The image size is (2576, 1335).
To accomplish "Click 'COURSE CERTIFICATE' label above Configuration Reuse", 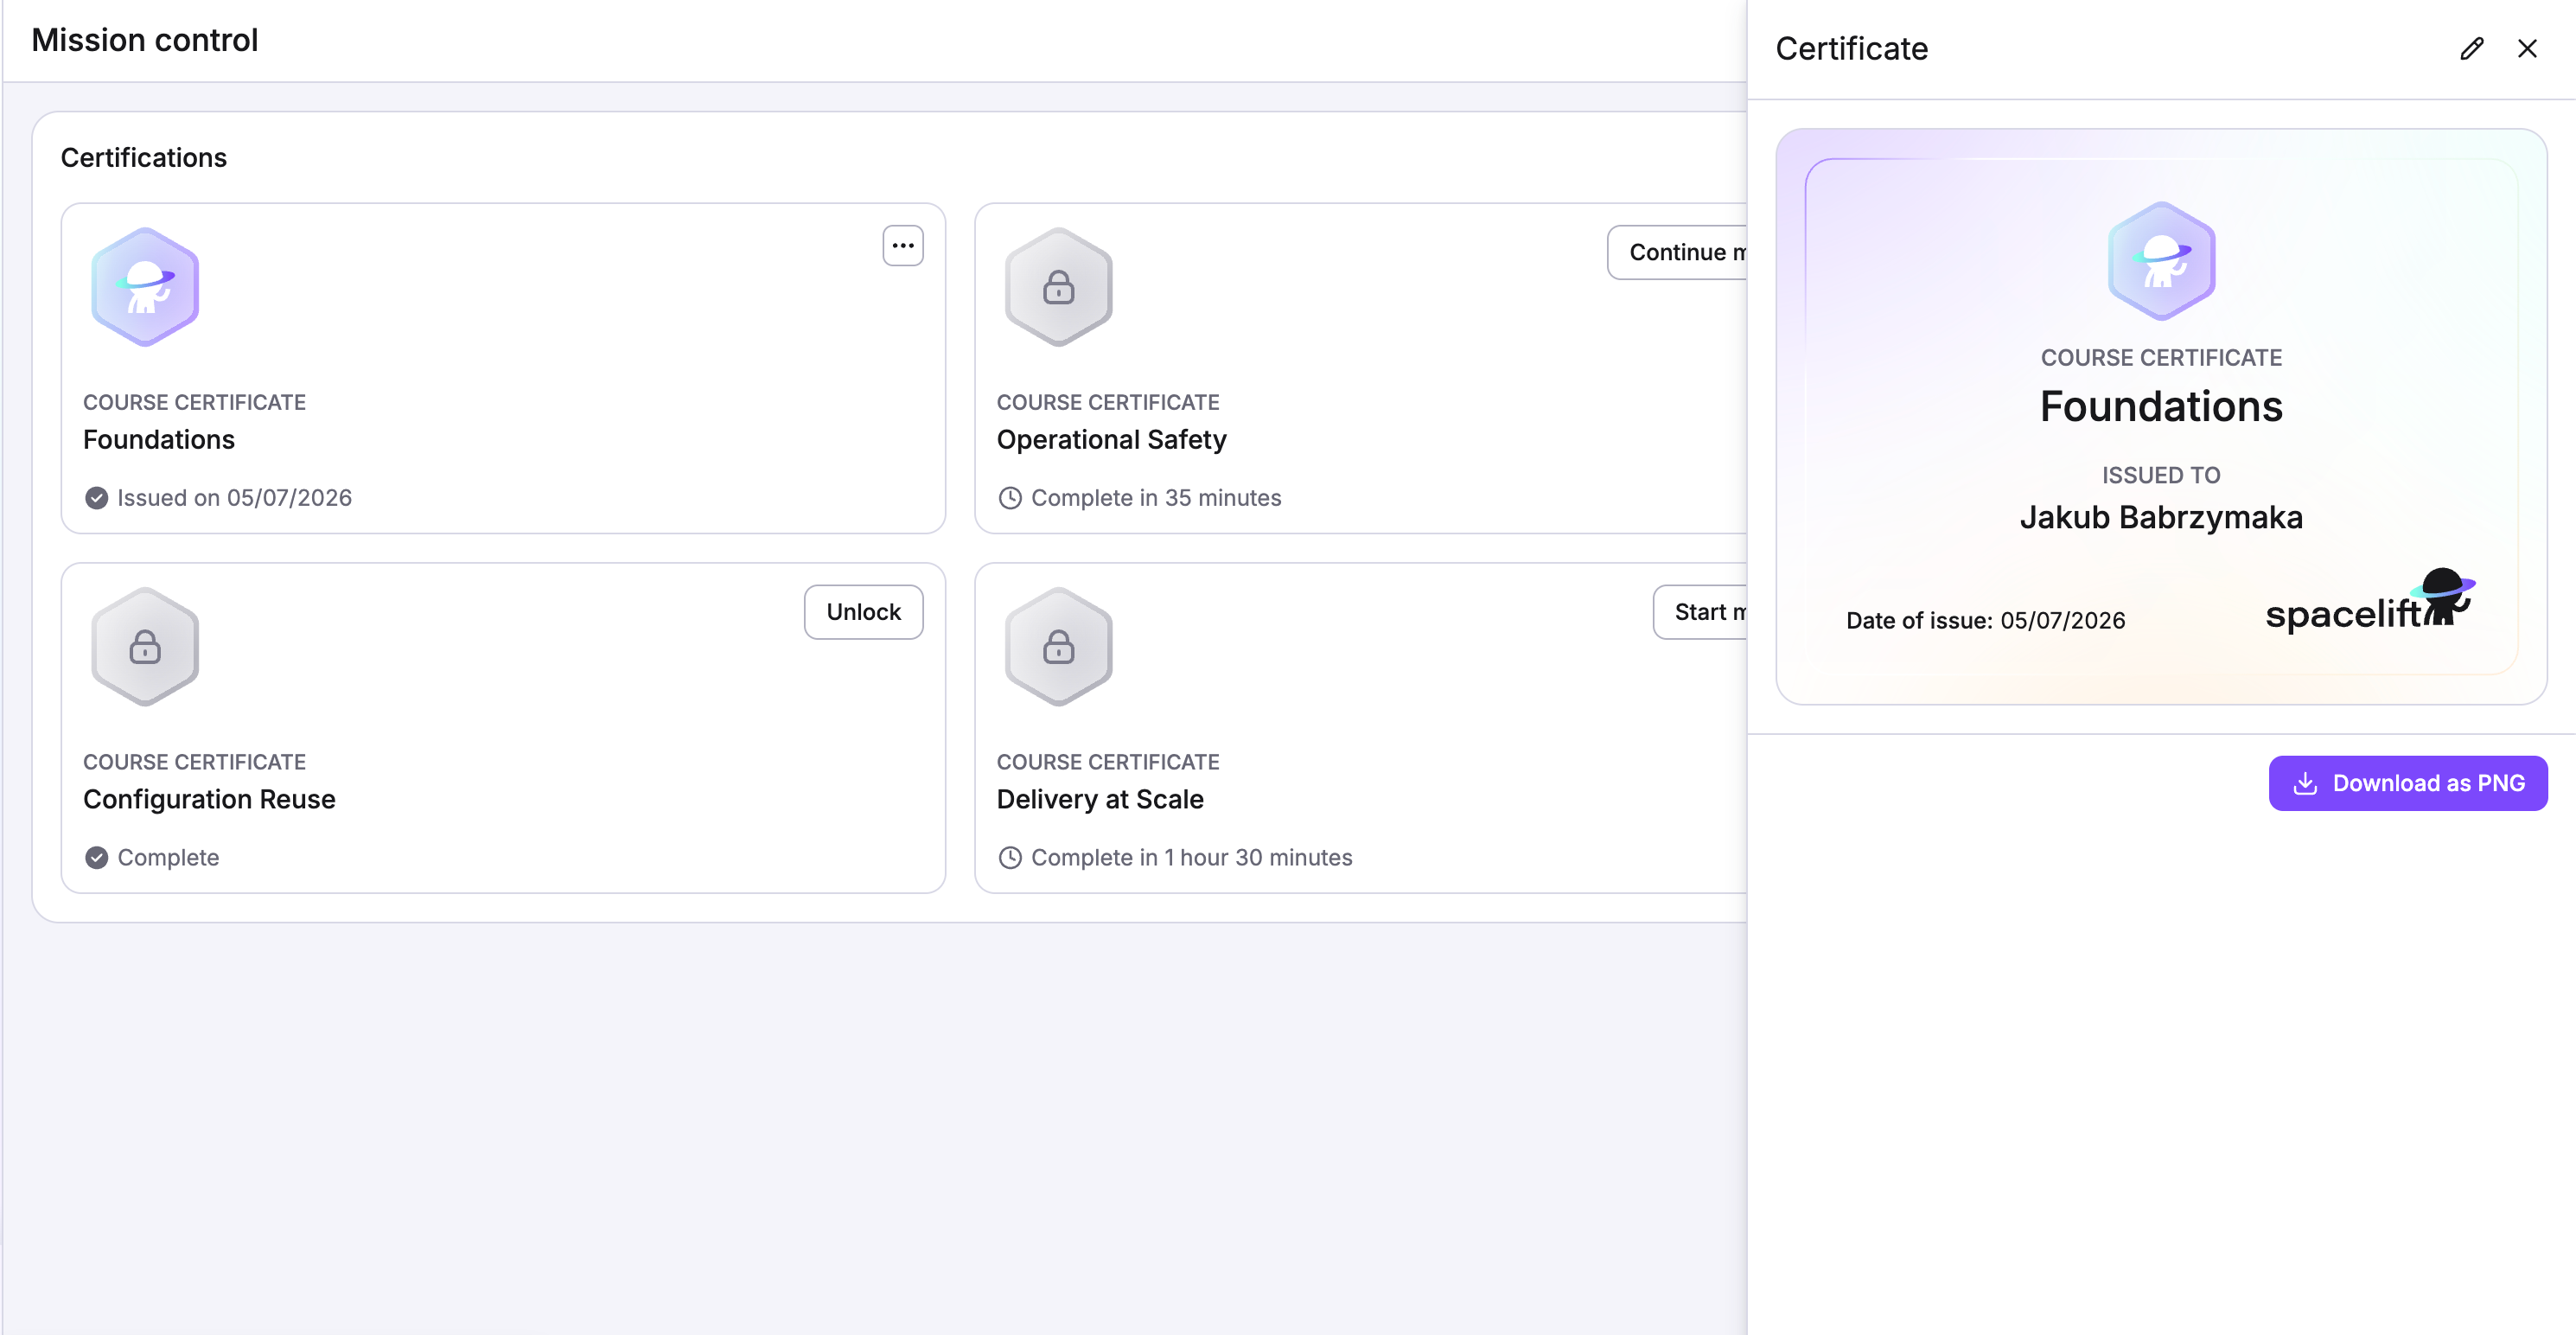I will (x=194, y=763).
